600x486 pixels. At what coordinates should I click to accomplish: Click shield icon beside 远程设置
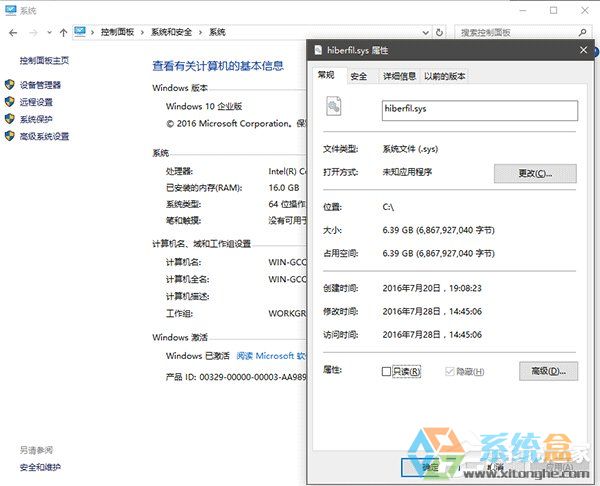(10, 102)
